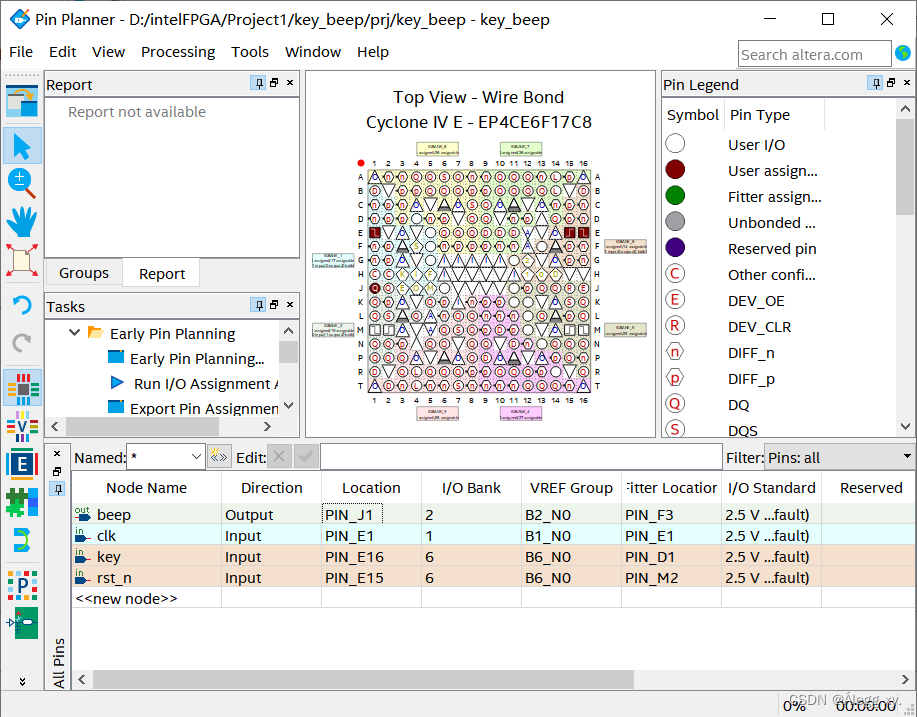Pin the Report panel
The width and height of the screenshot is (917, 717).
point(258,83)
